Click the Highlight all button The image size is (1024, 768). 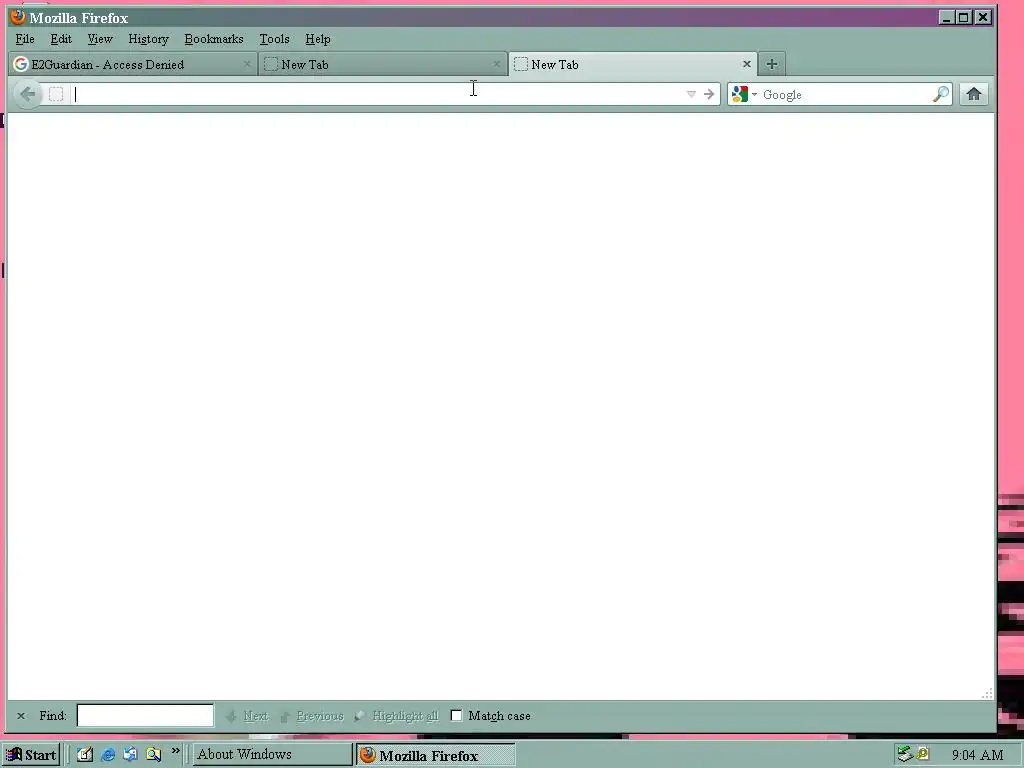point(396,716)
